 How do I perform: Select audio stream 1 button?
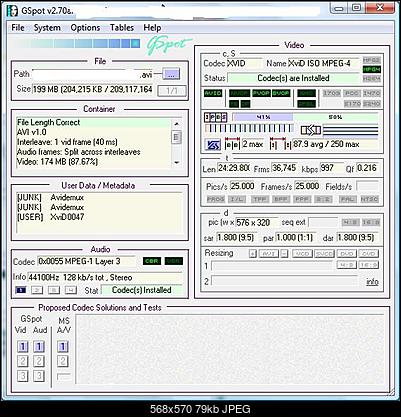click(x=21, y=290)
